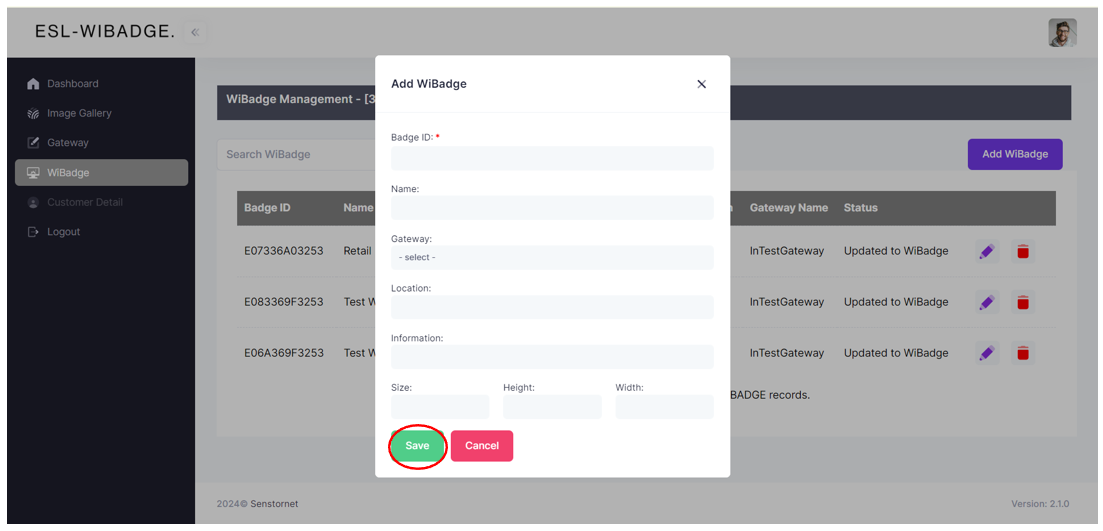Click the purple Add WiBadge button
This screenshot has width=1103, height=531.
click(x=1014, y=154)
